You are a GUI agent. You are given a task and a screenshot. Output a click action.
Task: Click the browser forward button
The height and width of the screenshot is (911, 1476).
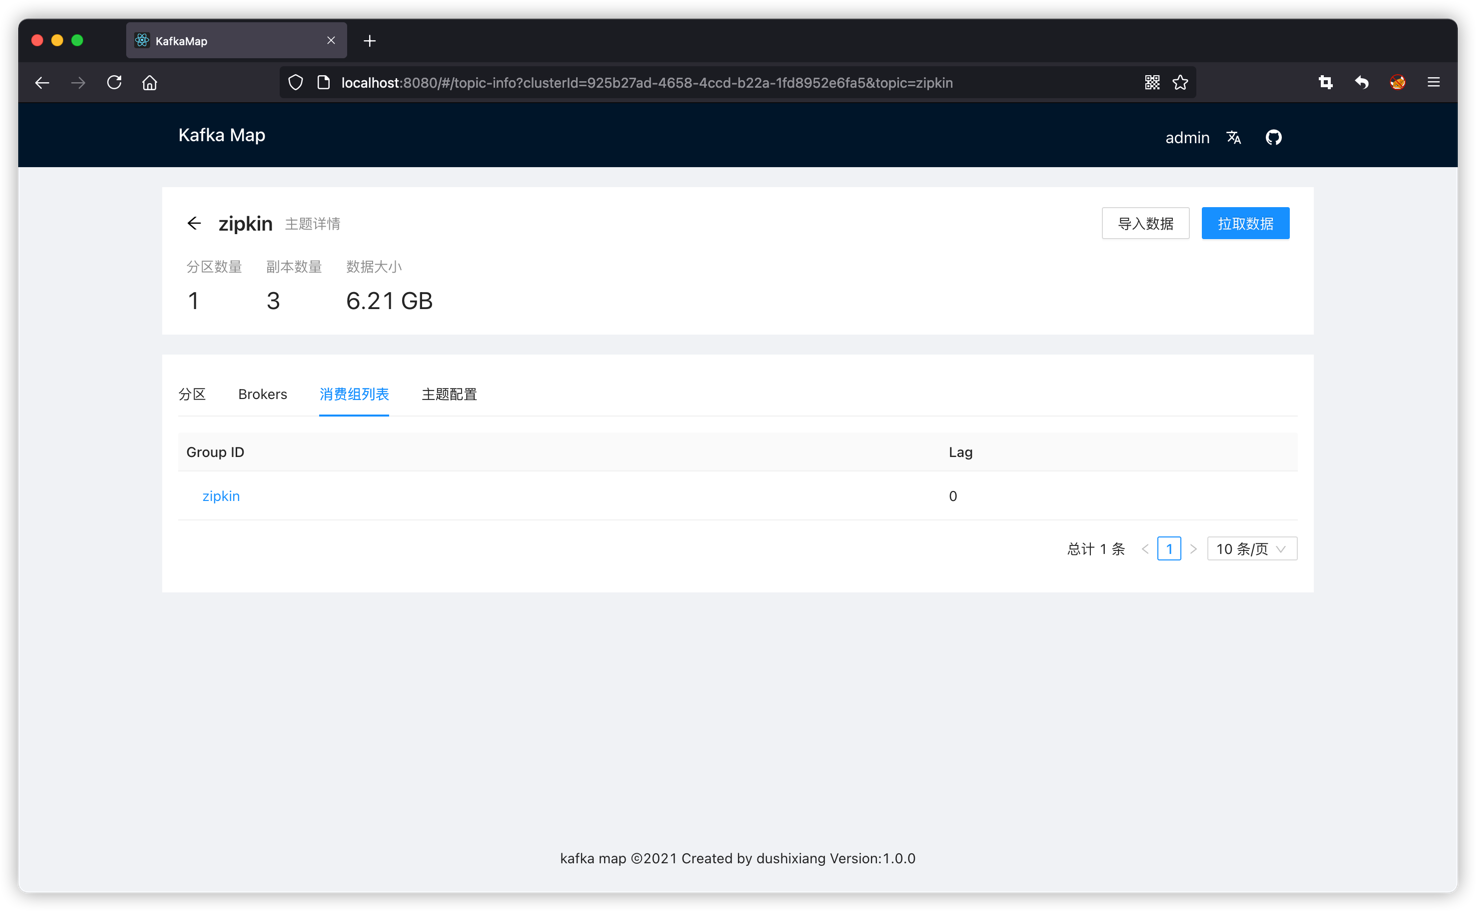pyautogui.click(x=78, y=83)
